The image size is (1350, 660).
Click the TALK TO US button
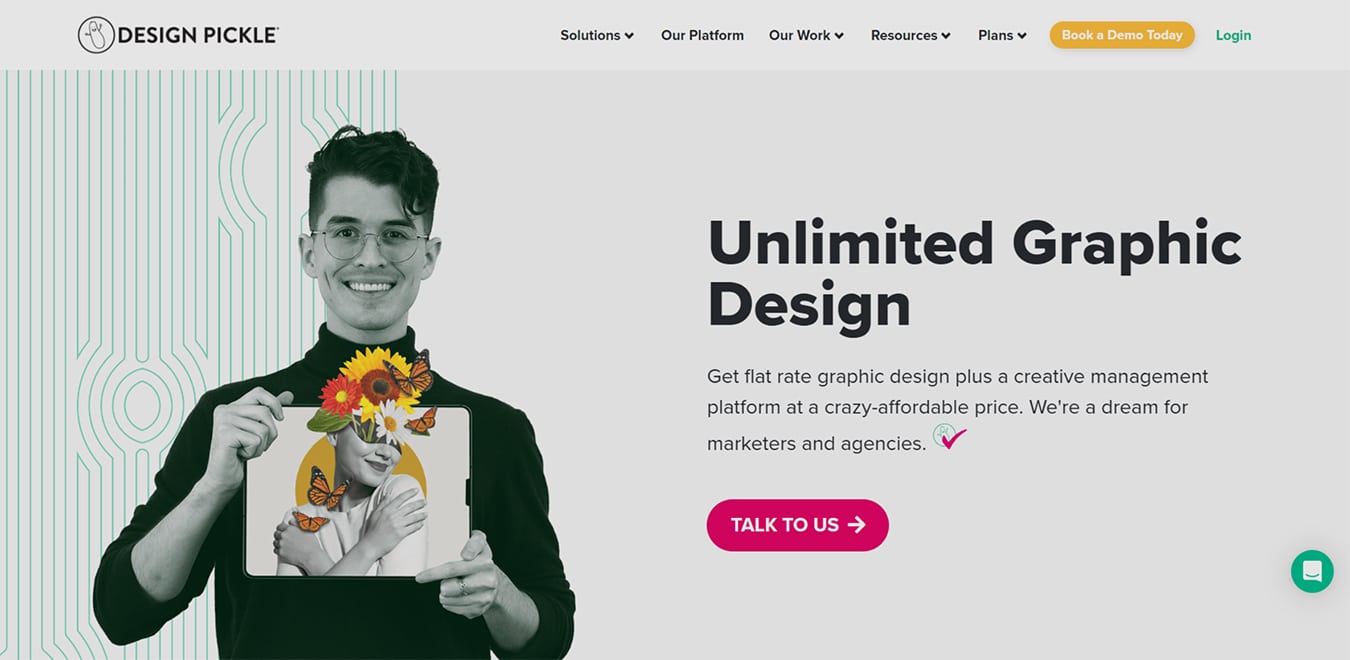point(798,525)
